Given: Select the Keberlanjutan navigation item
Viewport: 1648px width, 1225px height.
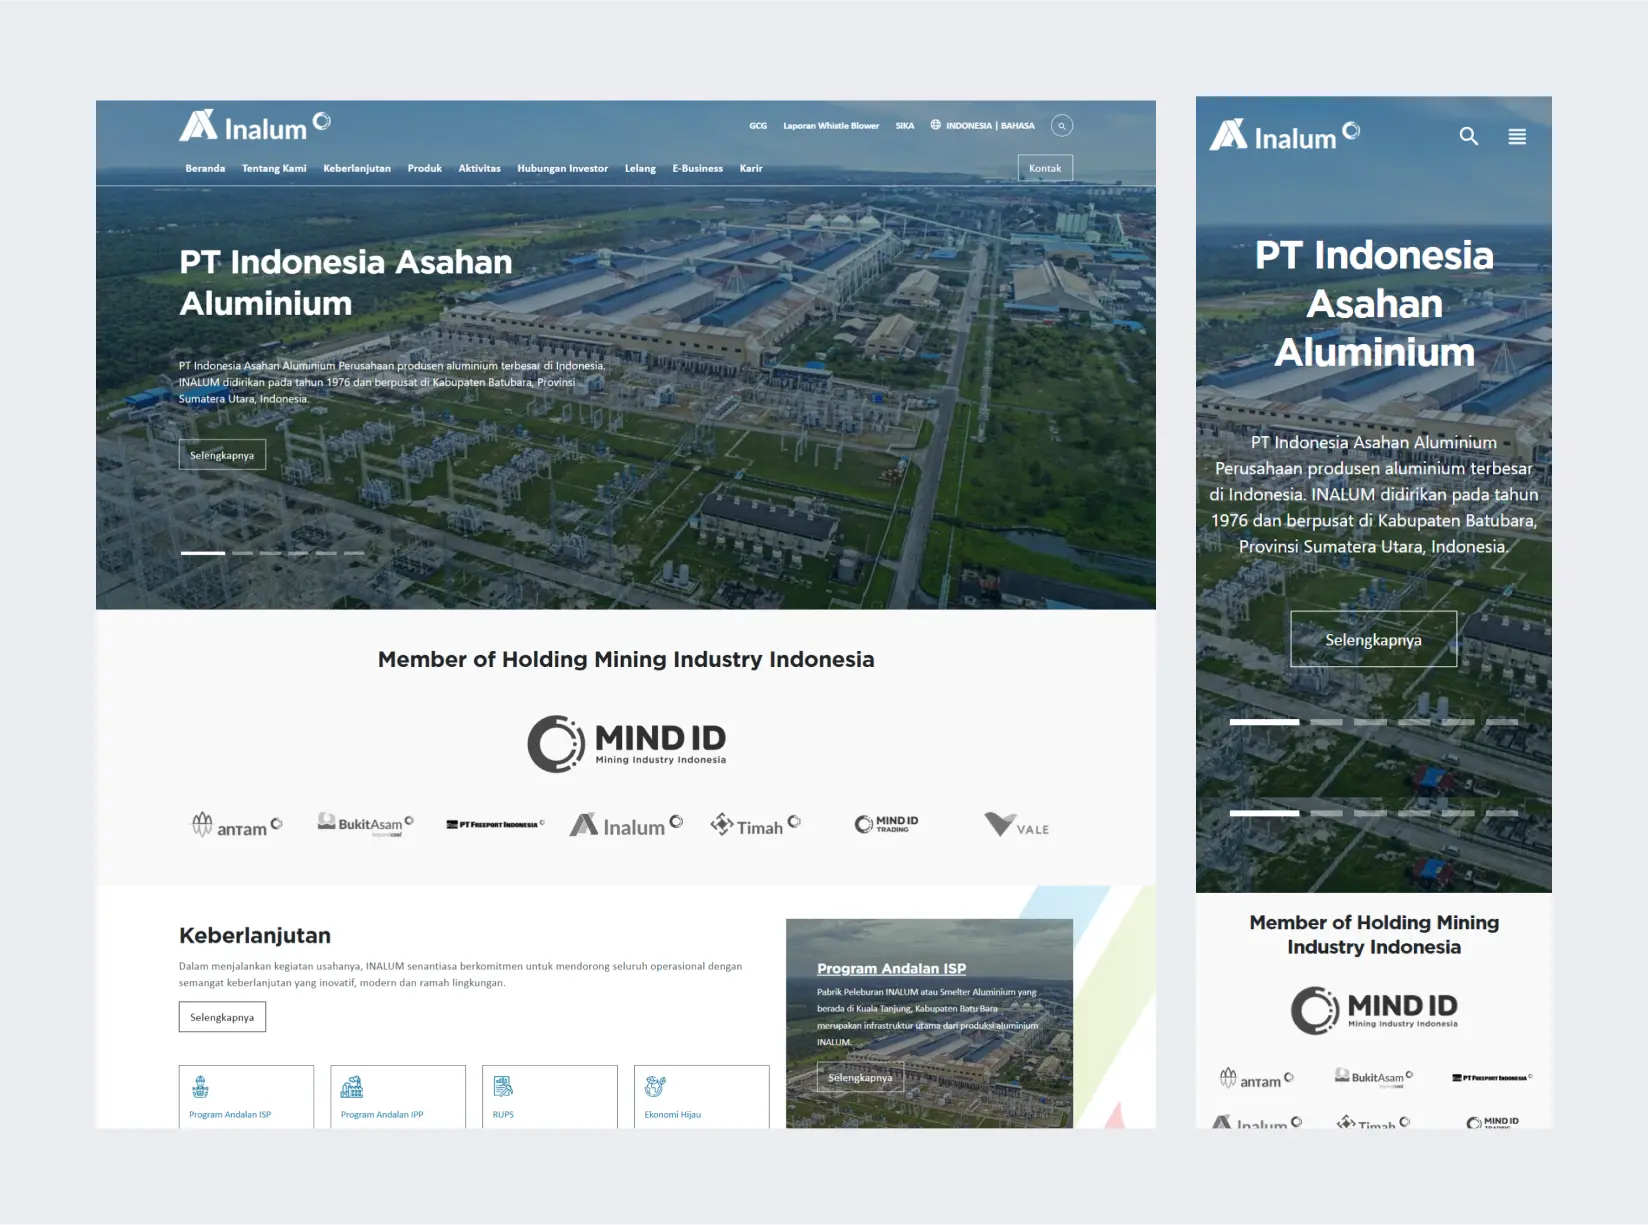Looking at the screenshot, I should 357,169.
